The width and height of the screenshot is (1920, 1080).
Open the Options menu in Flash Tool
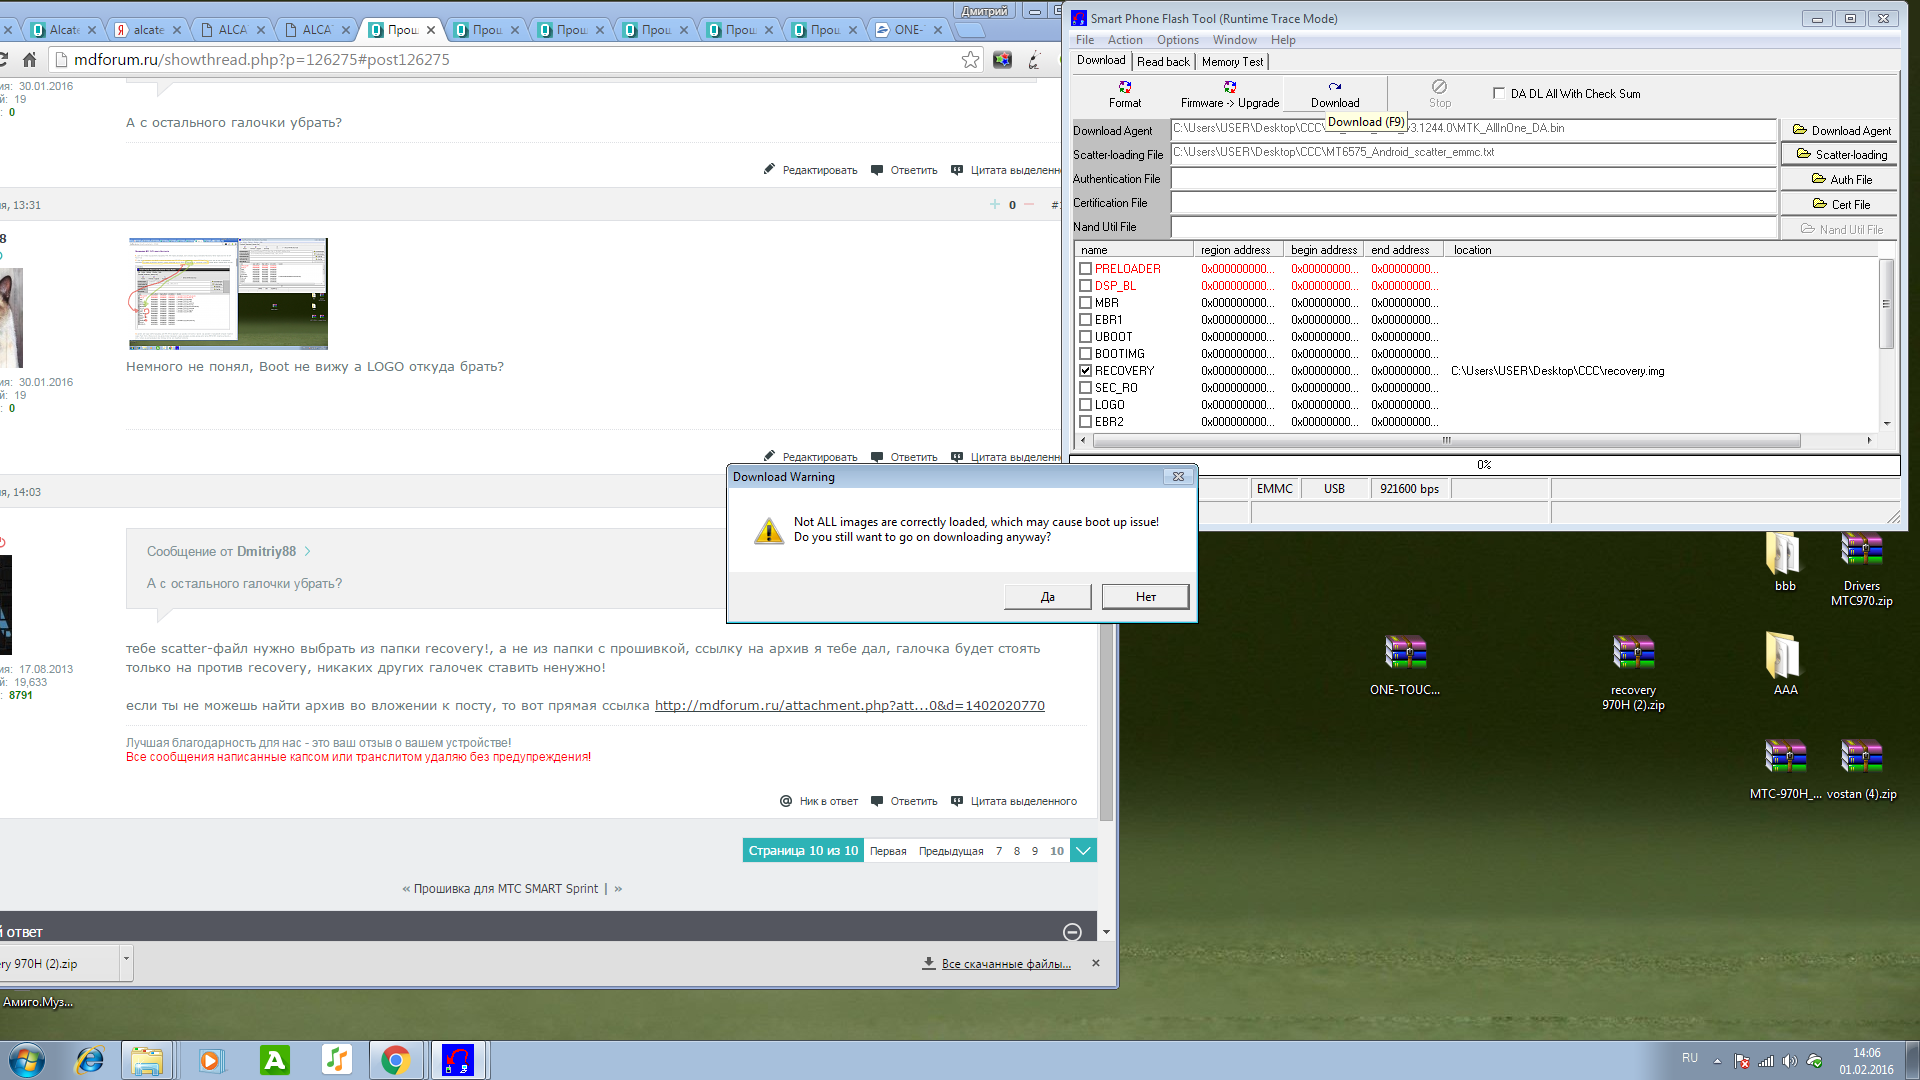point(1177,40)
